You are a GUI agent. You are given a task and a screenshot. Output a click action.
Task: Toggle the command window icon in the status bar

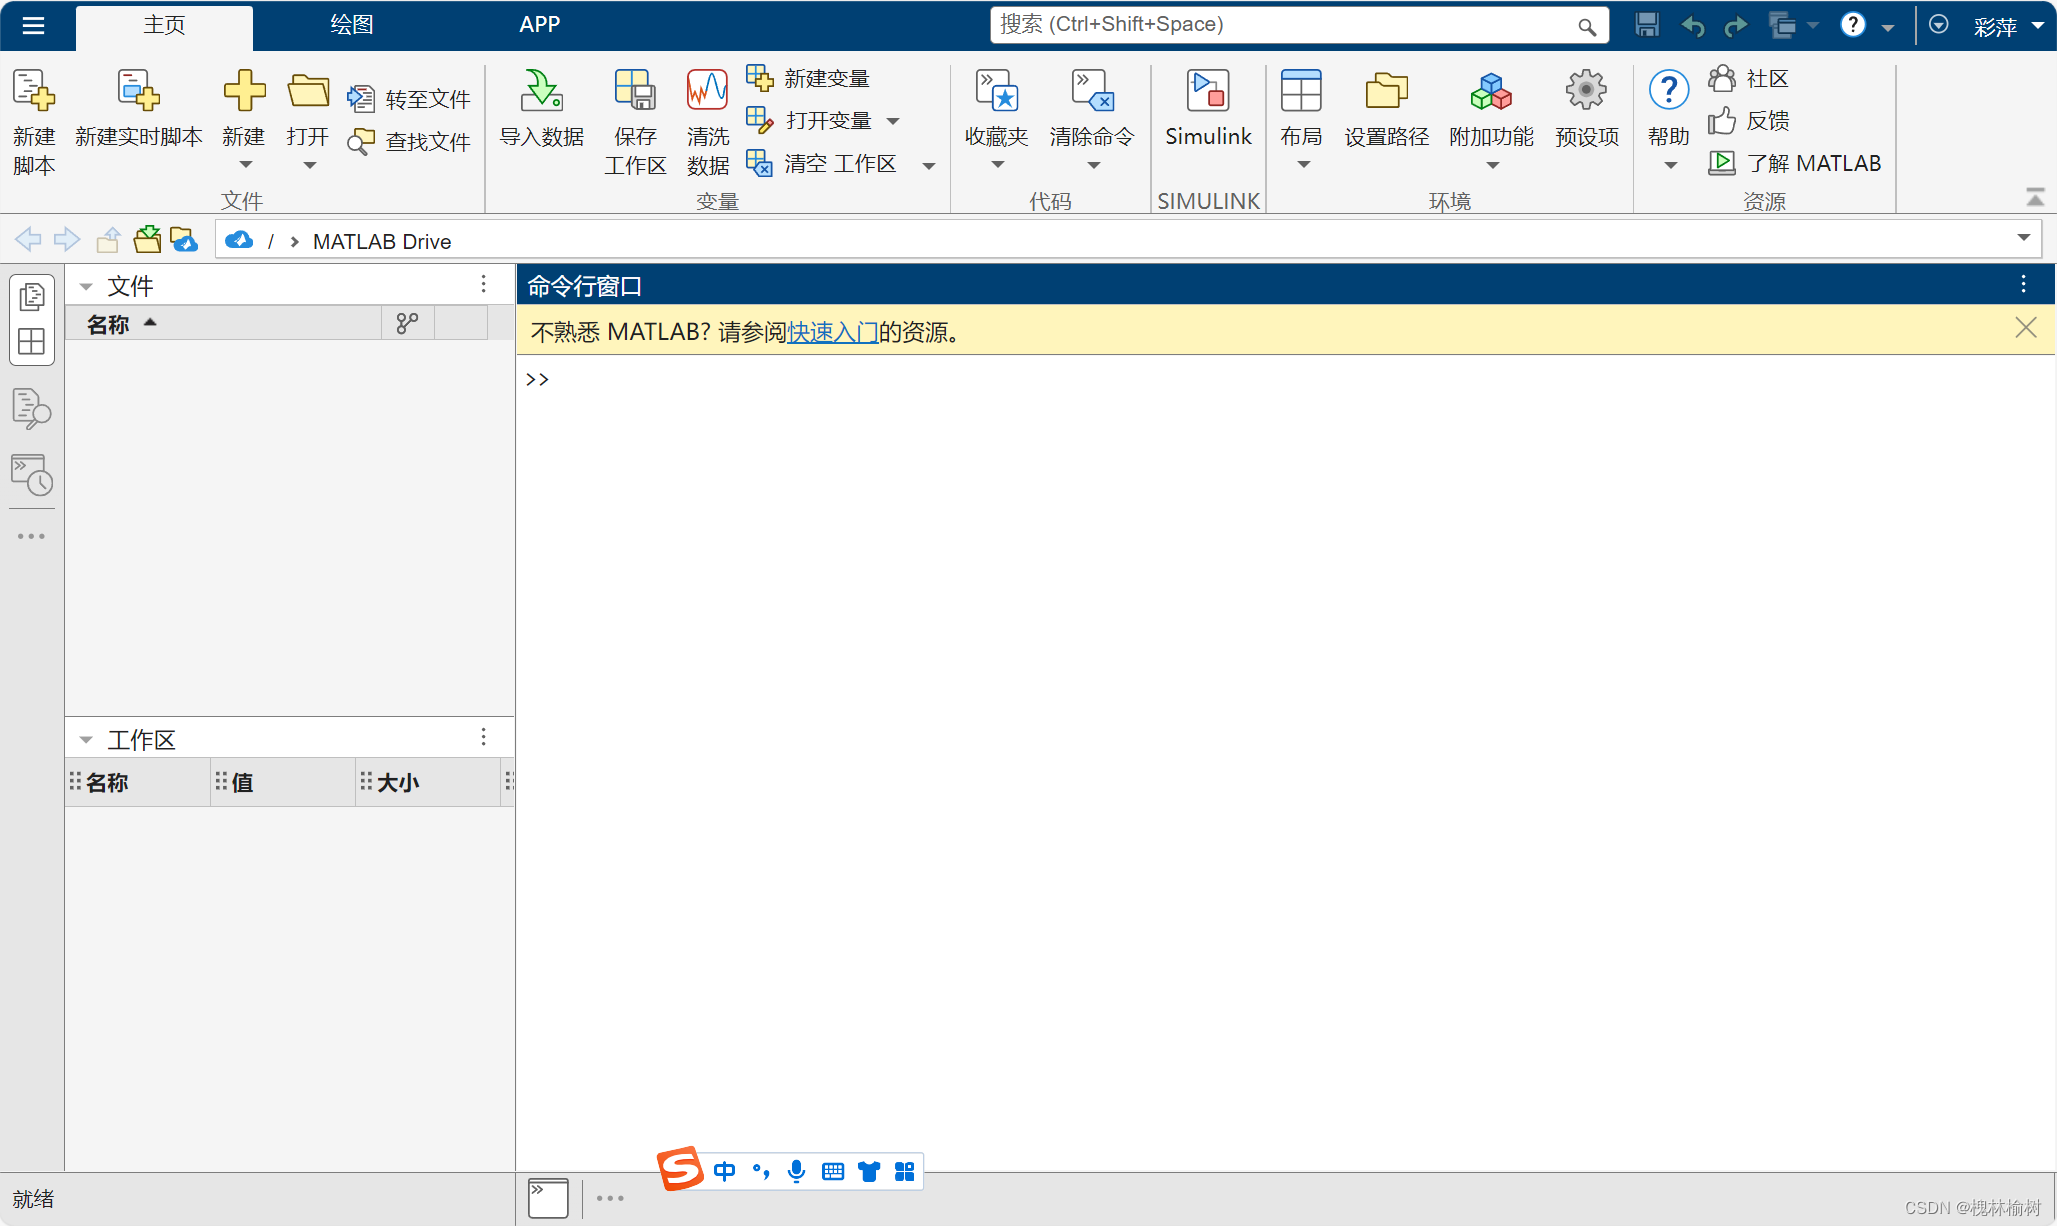pos(548,1197)
